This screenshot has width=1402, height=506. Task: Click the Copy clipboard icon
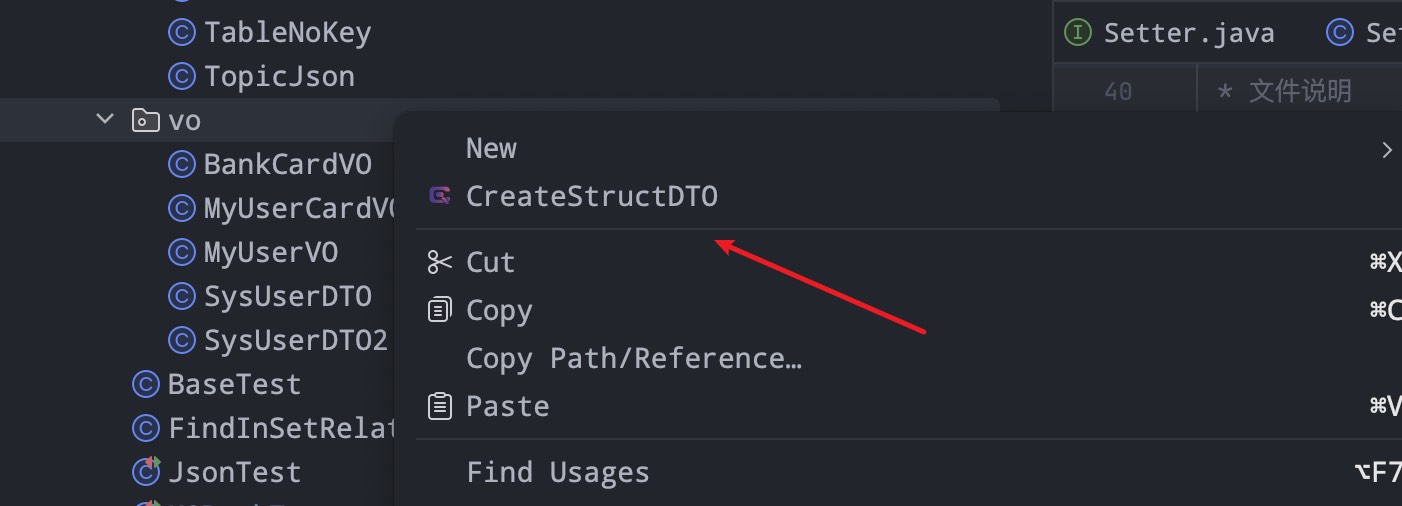(x=439, y=310)
